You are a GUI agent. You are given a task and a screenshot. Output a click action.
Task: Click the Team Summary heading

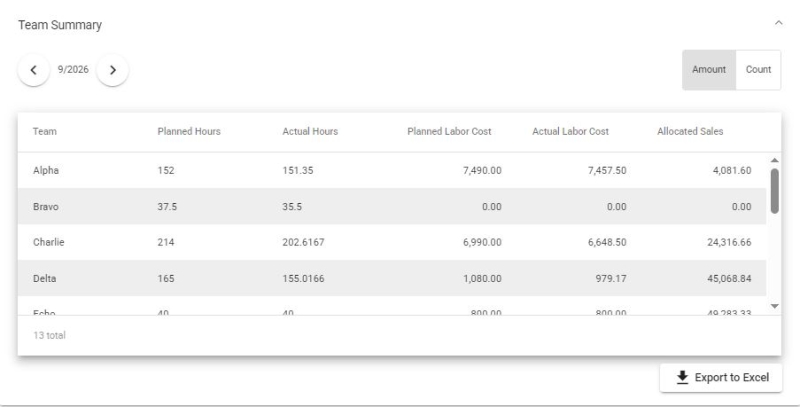coord(60,25)
